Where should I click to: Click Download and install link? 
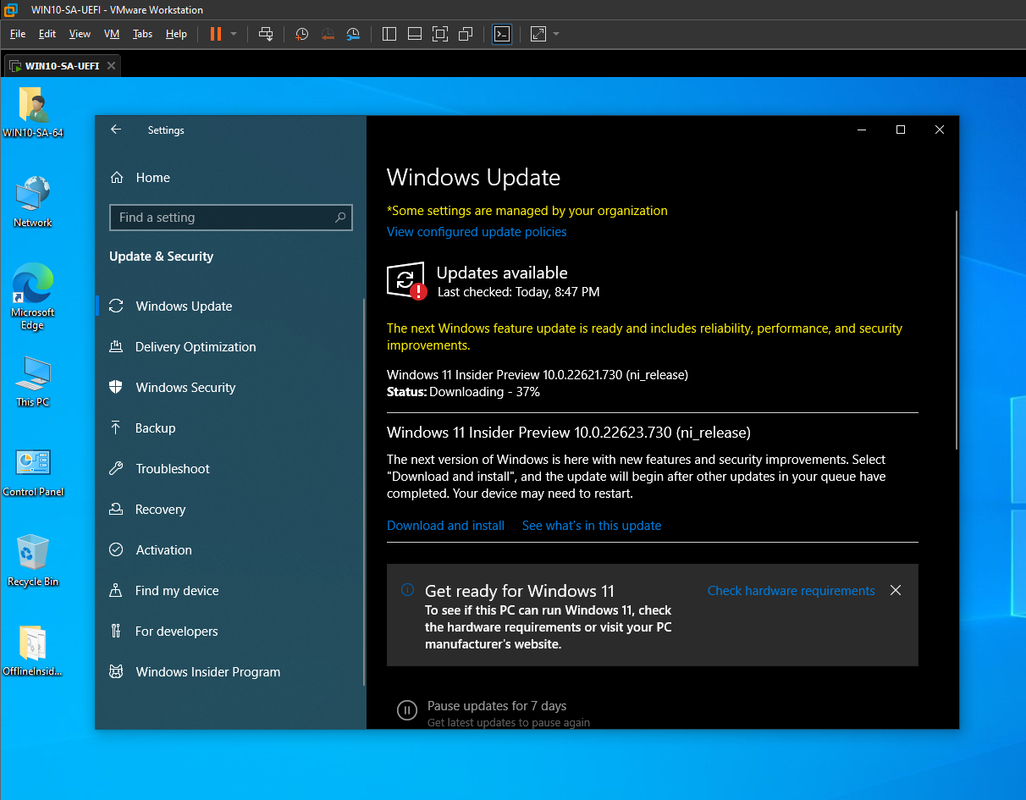[x=446, y=525]
